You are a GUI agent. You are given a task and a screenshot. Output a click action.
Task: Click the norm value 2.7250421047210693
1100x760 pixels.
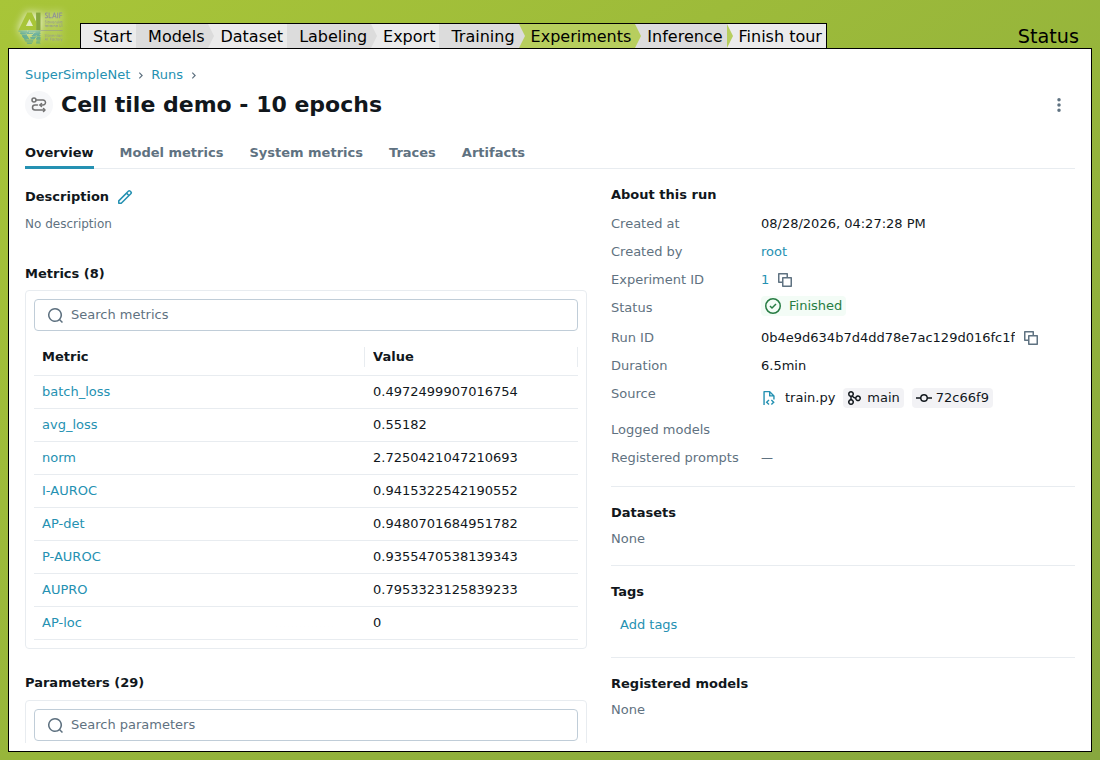pyautogui.click(x=445, y=458)
